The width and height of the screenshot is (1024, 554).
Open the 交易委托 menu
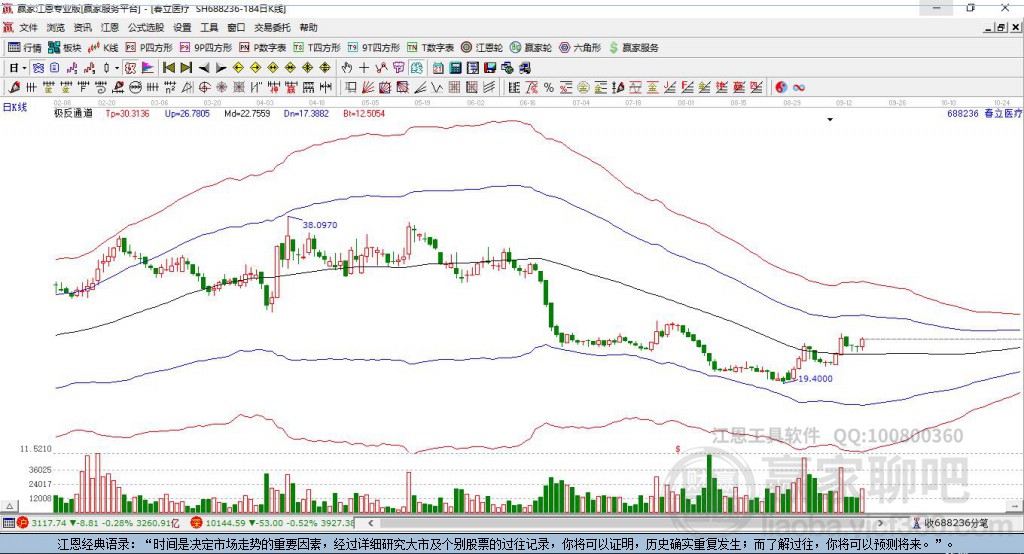tap(272, 27)
